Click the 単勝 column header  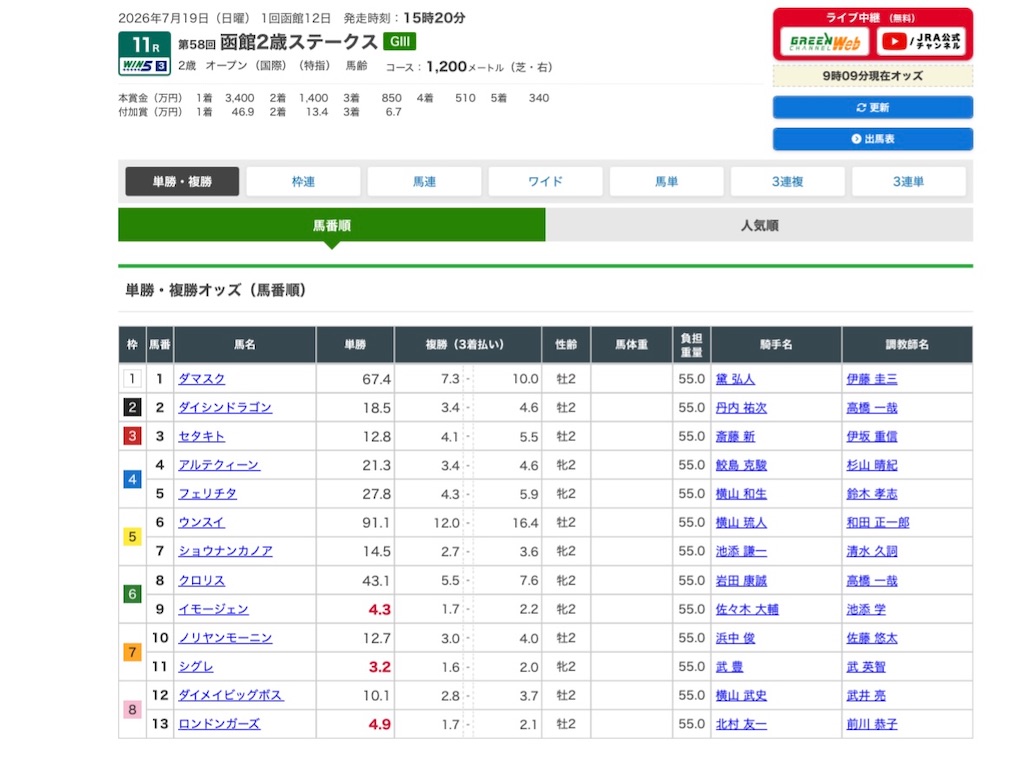pos(355,344)
